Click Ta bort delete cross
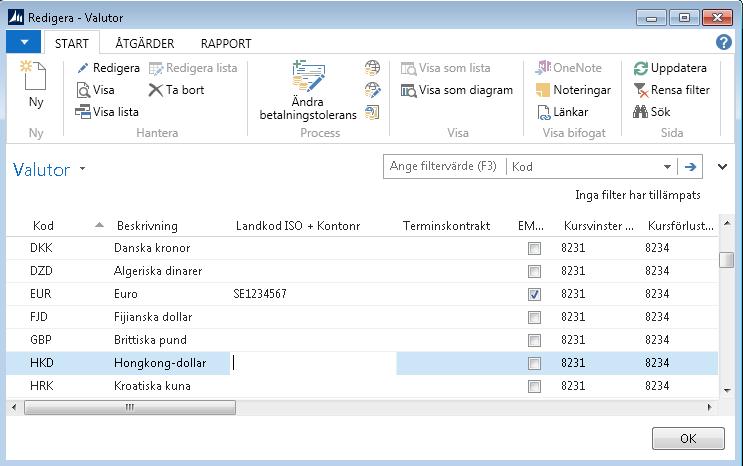Viewport: 743px width, 466px height. point(155,90)
